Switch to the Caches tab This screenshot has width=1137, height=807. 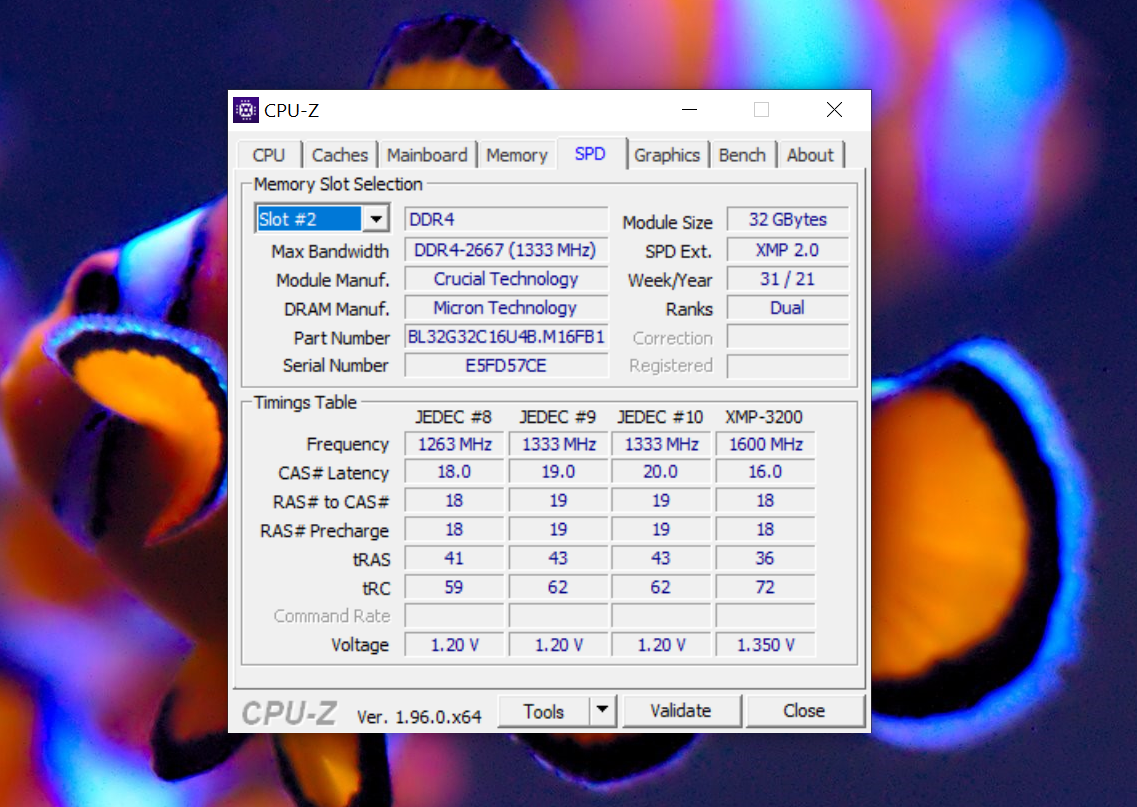(x=340, y=155)
